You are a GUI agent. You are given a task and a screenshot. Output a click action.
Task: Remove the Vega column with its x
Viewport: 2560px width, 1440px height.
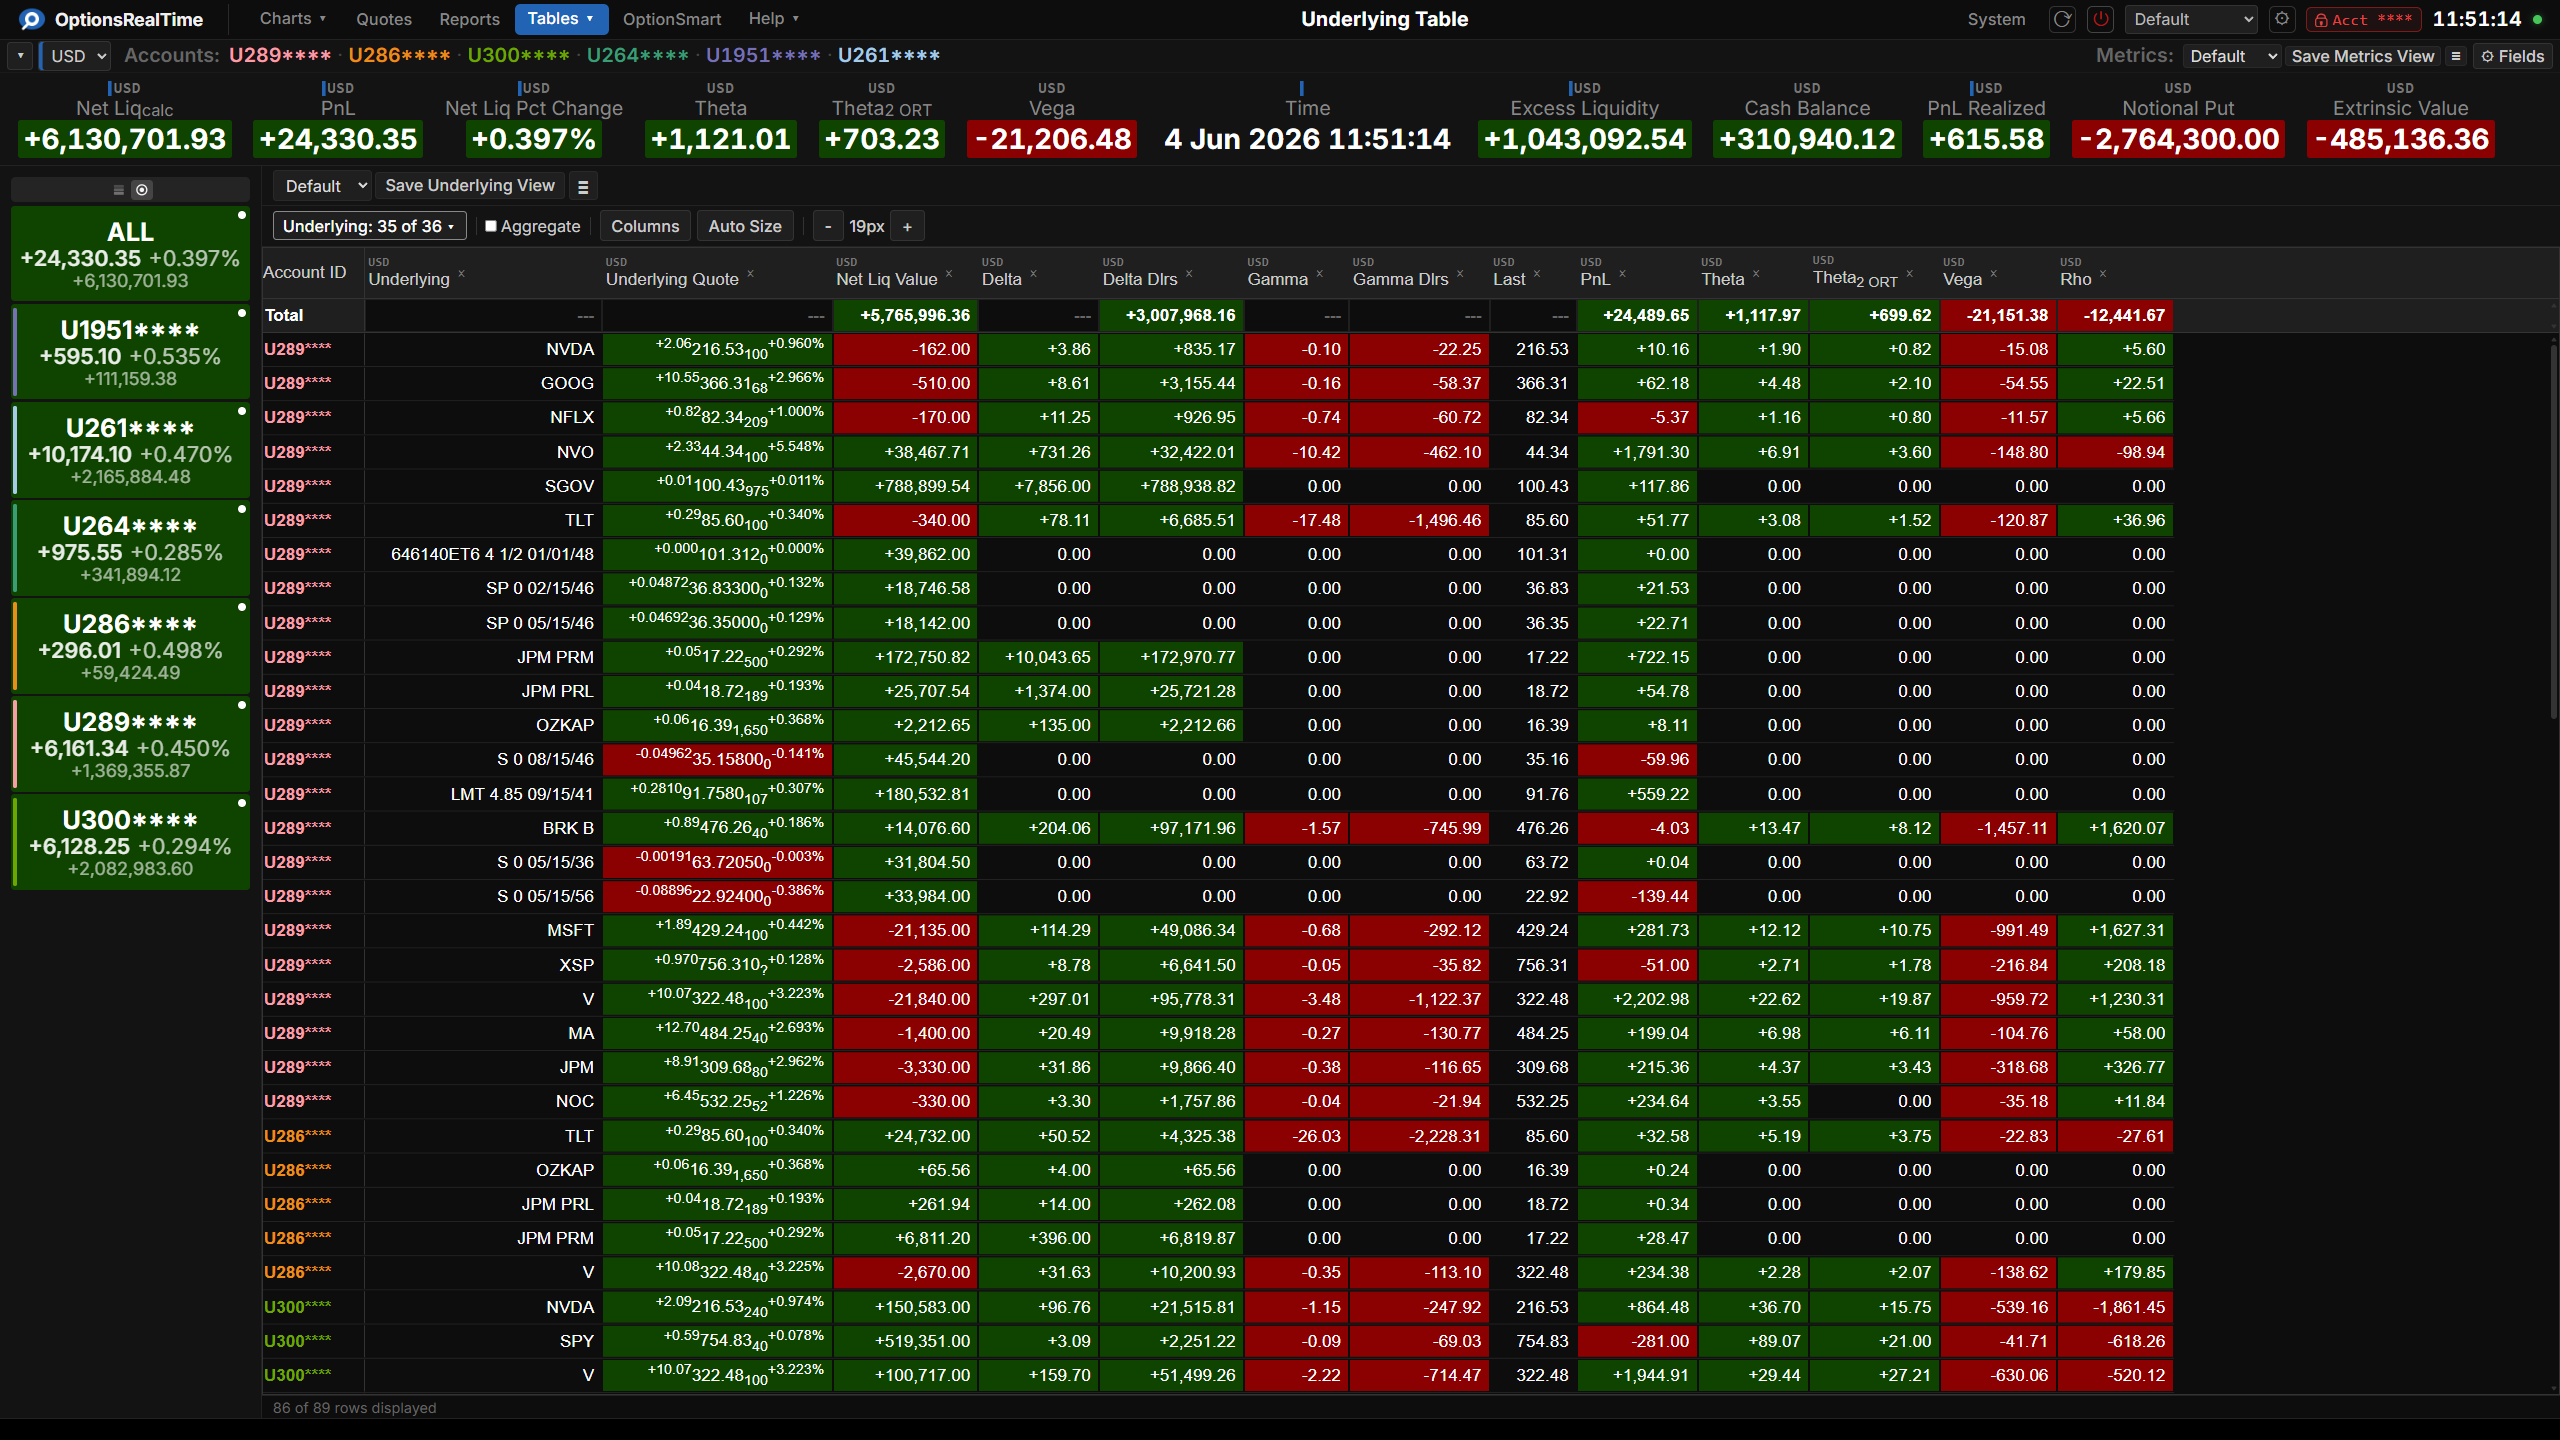[1993, 274]
